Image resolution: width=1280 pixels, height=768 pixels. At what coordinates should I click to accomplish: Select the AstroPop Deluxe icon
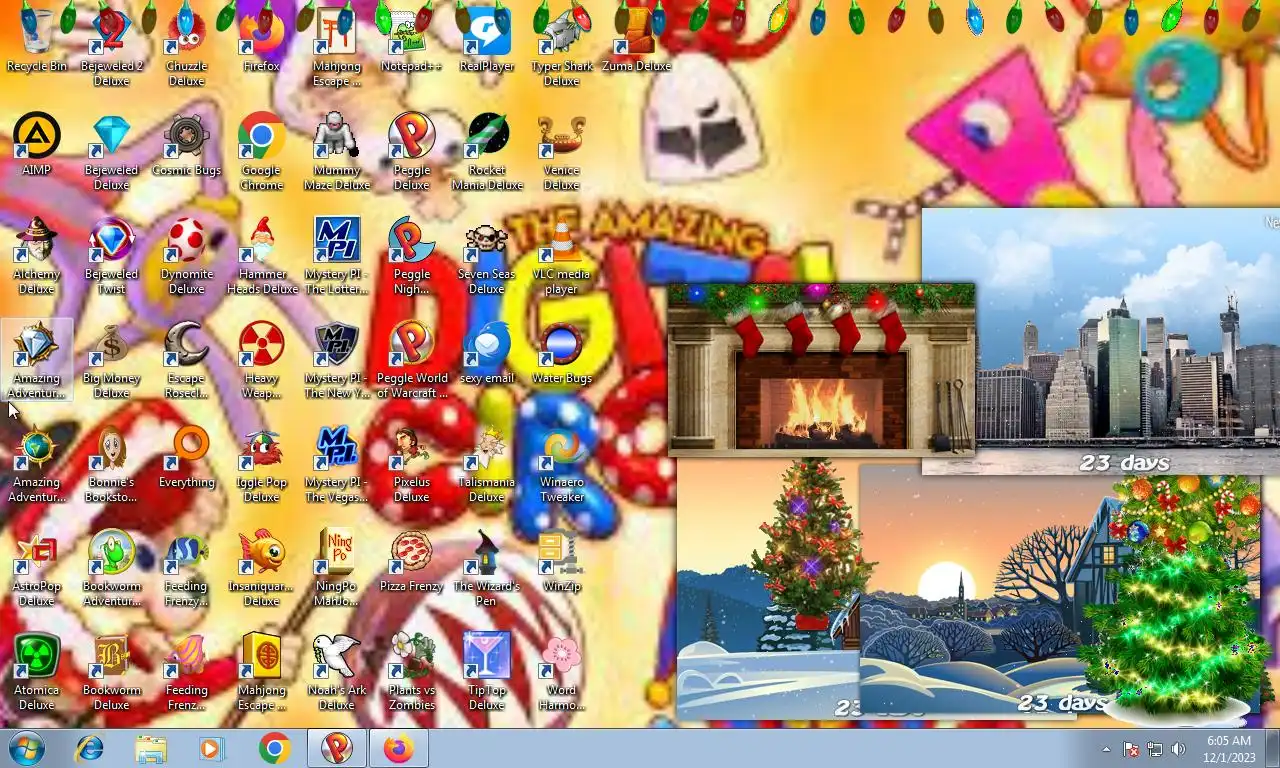(37, 568)
